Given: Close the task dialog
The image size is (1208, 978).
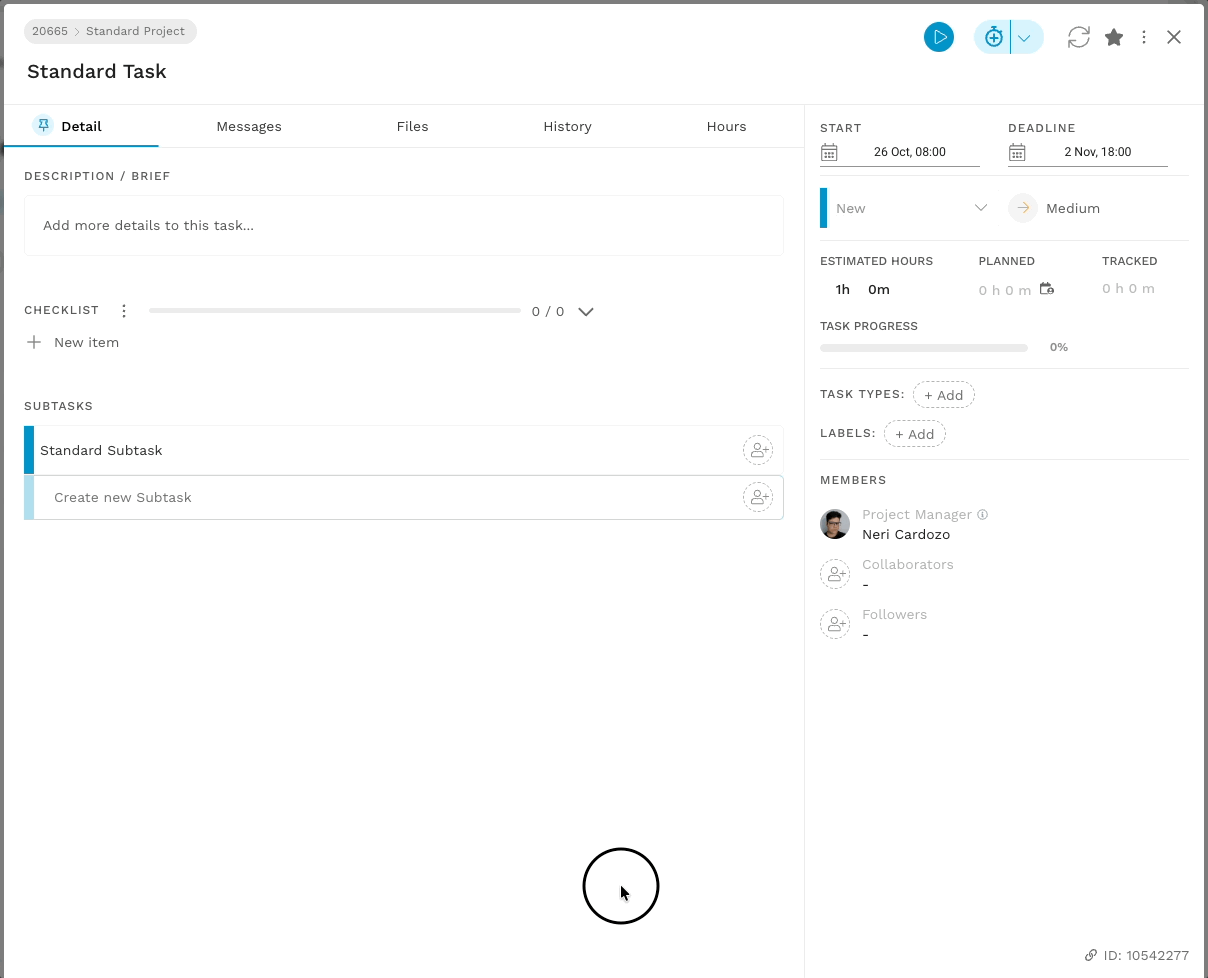Looking at the screenshot, I should pos(1174,38).
